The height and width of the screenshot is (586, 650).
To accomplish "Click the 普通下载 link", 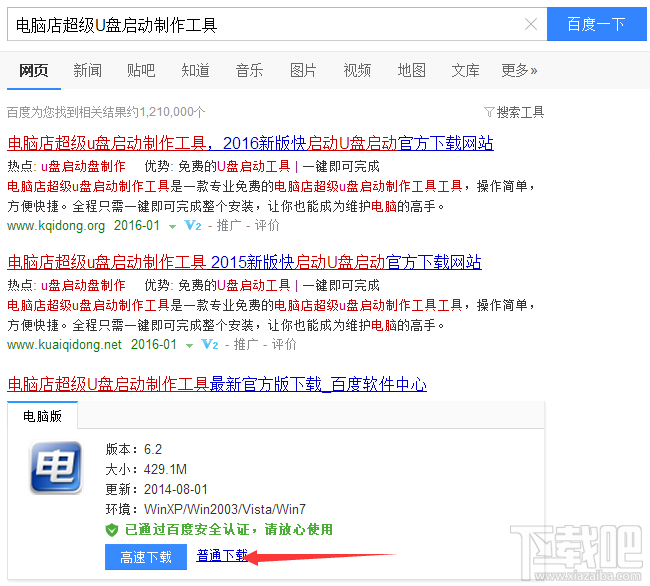I will [222, 555].
